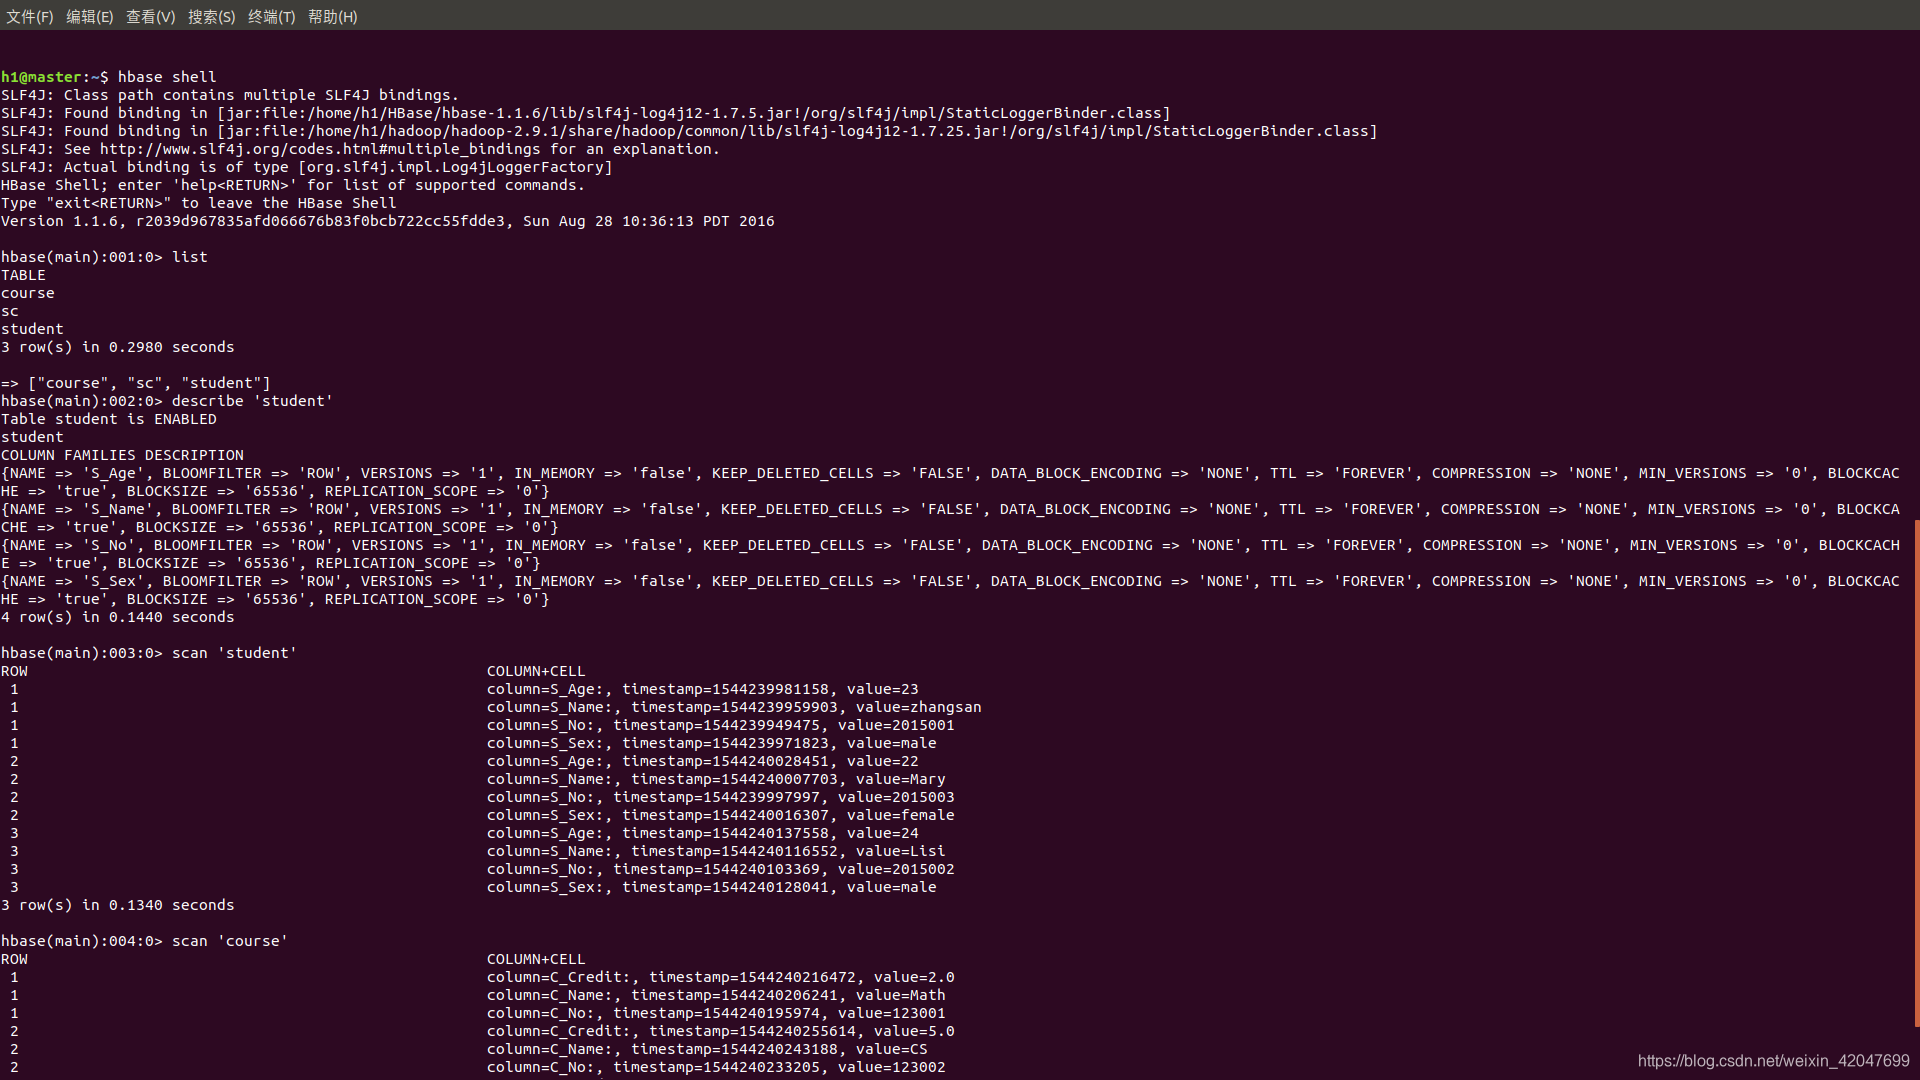Click the '["course", "sc", "student"]' result line

click(x=136, y=383)
